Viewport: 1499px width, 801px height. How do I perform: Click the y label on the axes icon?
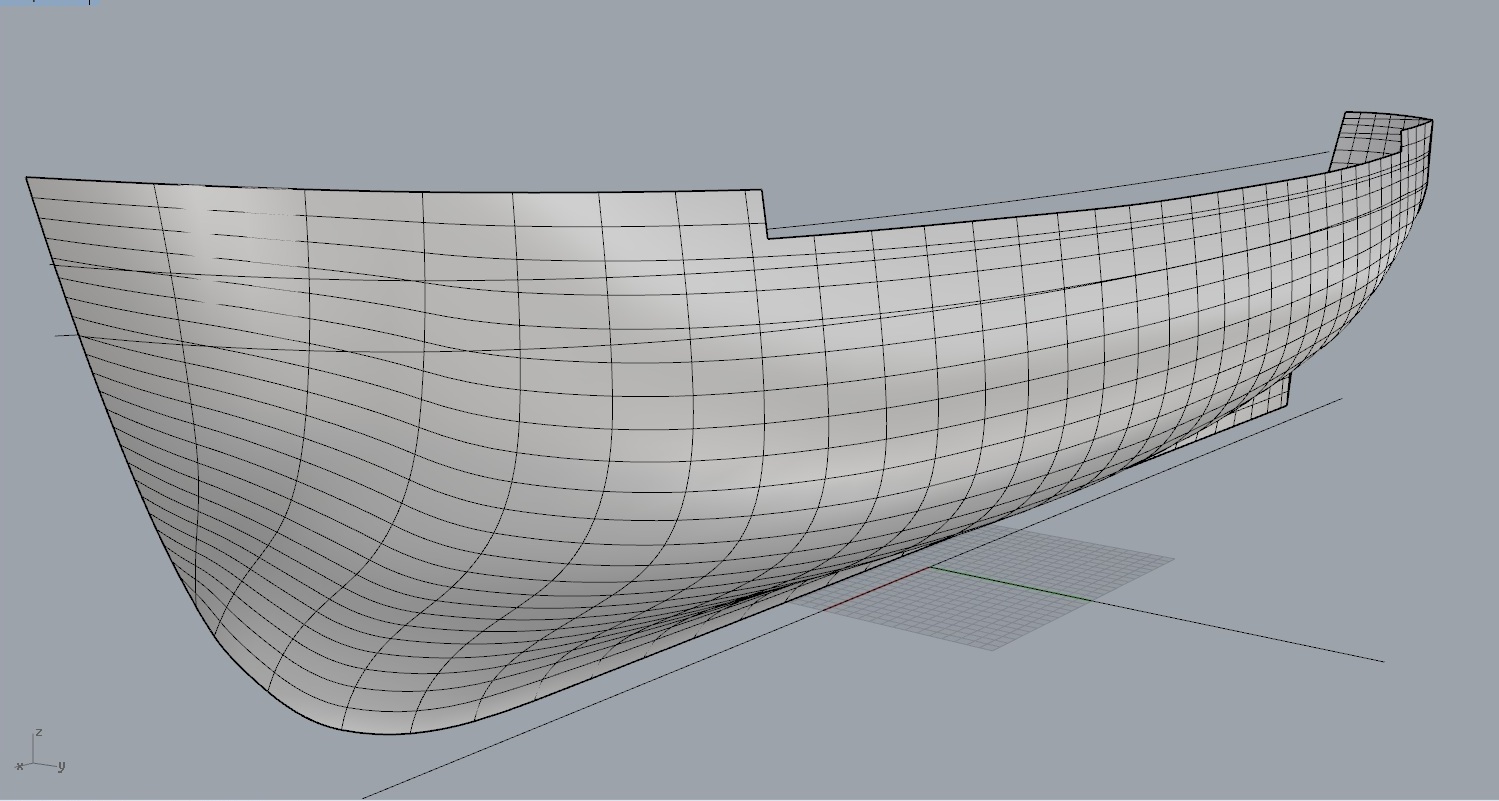click(x=61, y=766)
